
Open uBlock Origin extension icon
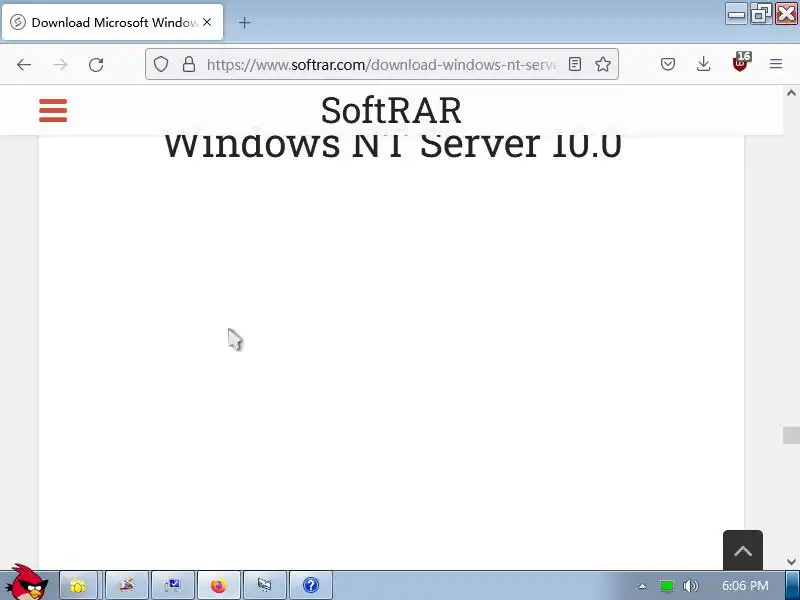pyautogui.click(x=740, y=63)
